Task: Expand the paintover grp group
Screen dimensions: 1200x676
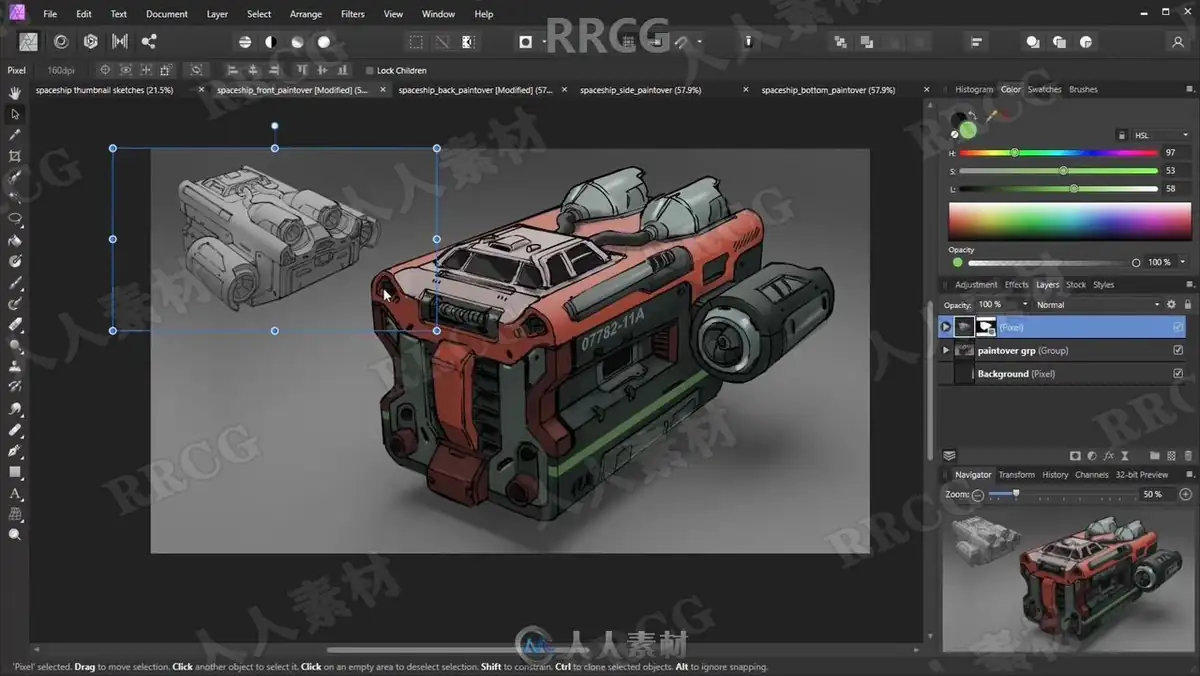Action: (x=946, y=350)
